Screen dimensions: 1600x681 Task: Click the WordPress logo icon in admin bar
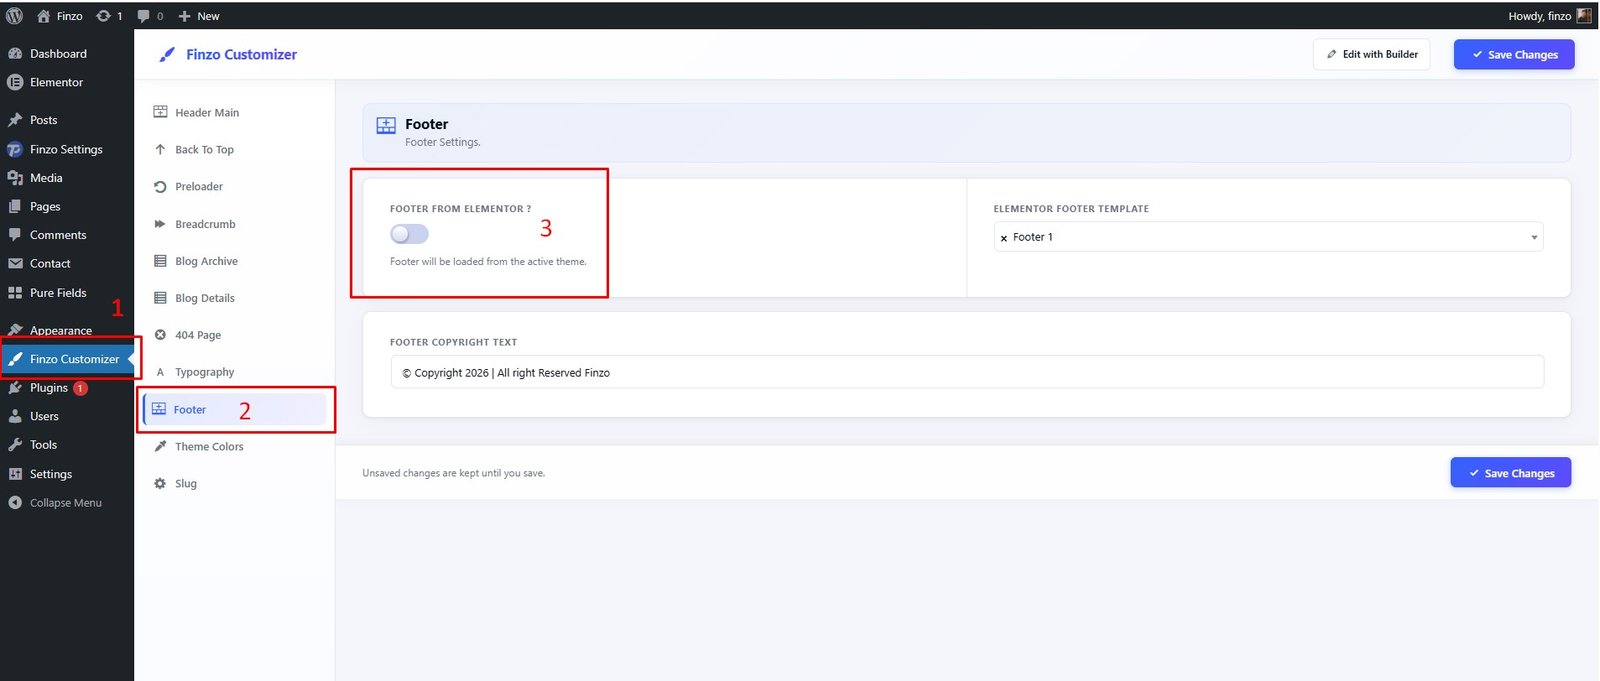pos(15,16)
